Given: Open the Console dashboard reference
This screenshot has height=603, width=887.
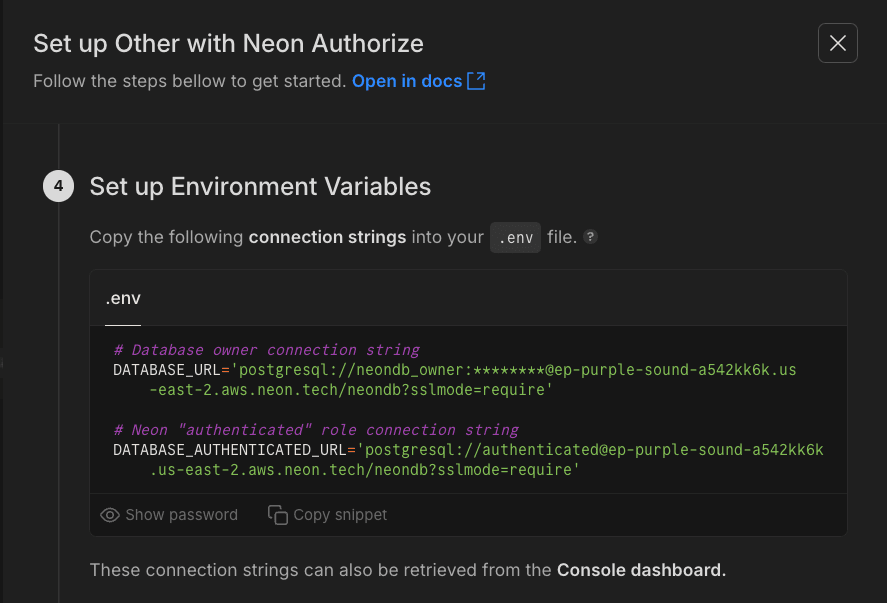Looking at the screenshot, I should coord(641,569).
